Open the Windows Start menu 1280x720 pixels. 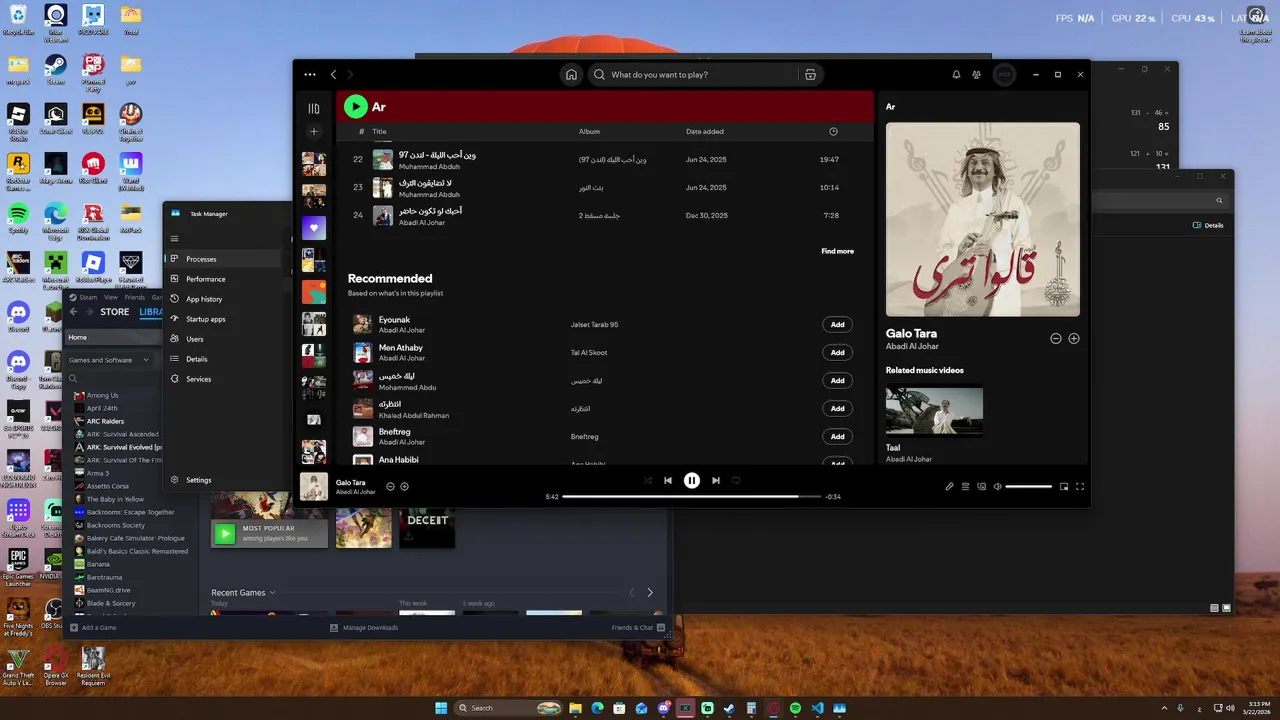[441, 708]
